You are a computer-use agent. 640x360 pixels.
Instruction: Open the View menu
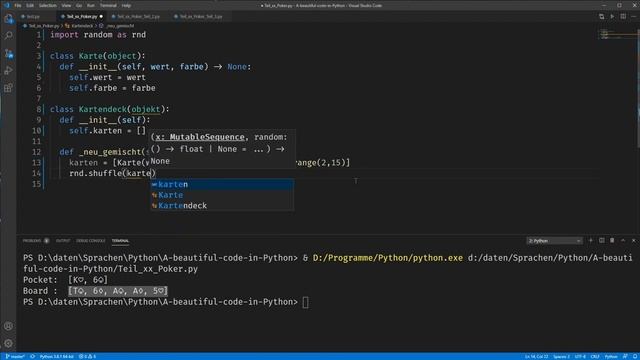click(66, 5)
